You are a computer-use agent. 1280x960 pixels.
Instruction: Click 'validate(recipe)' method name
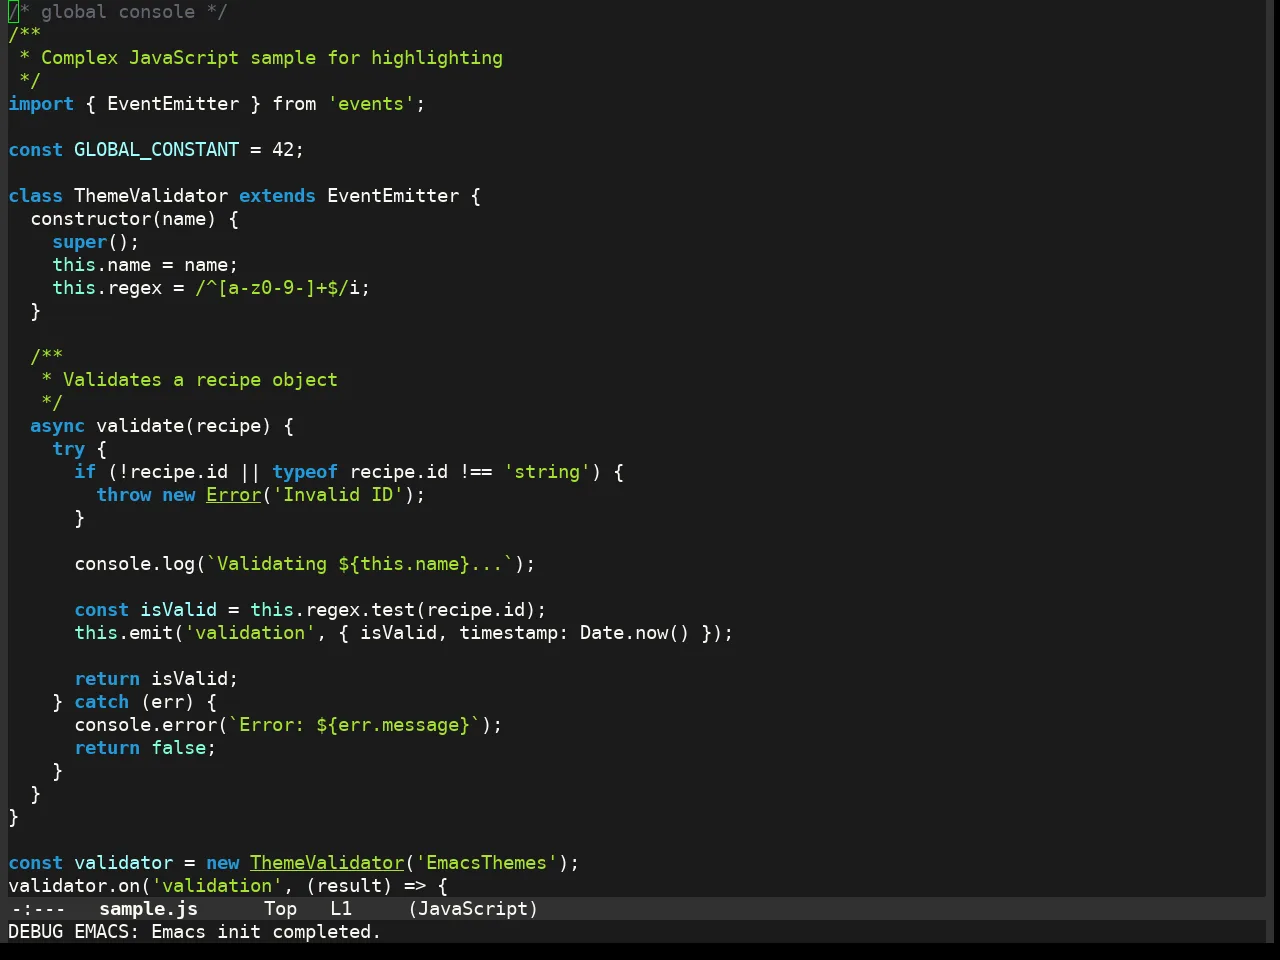click(x=184, y=426)
